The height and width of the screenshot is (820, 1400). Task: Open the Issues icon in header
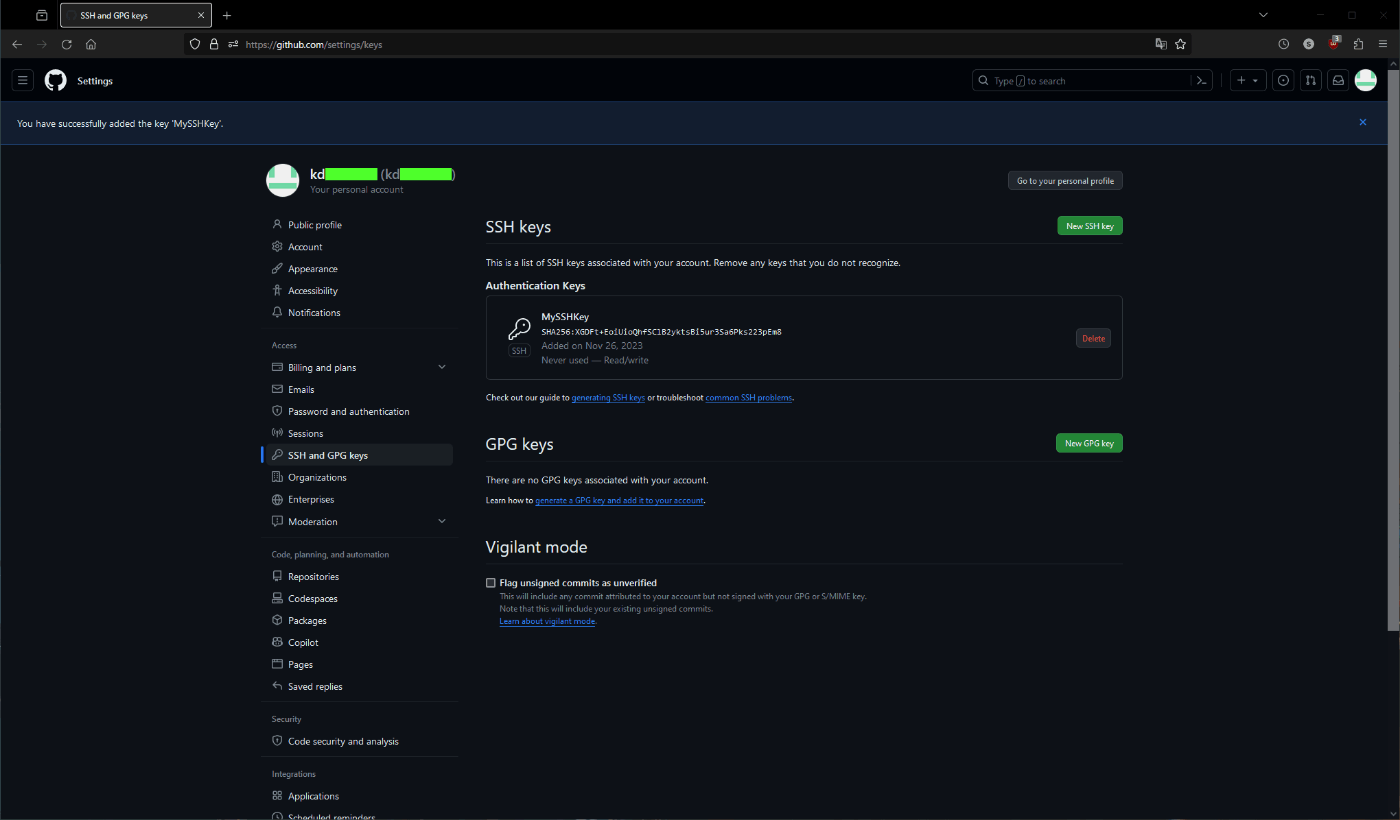(x=1283, y=80)
